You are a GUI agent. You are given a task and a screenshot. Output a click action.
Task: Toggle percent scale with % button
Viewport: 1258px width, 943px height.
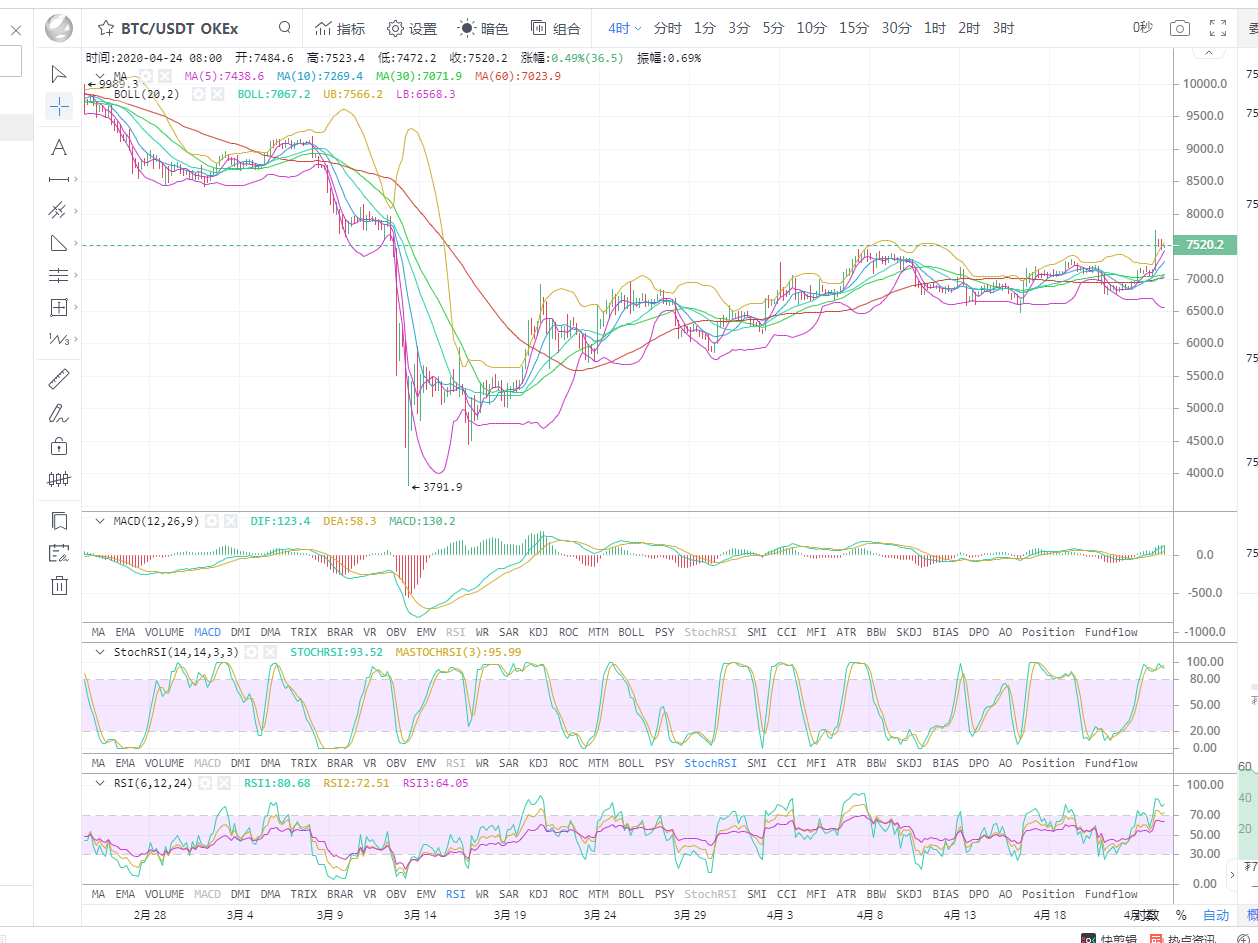(1181, 915)
